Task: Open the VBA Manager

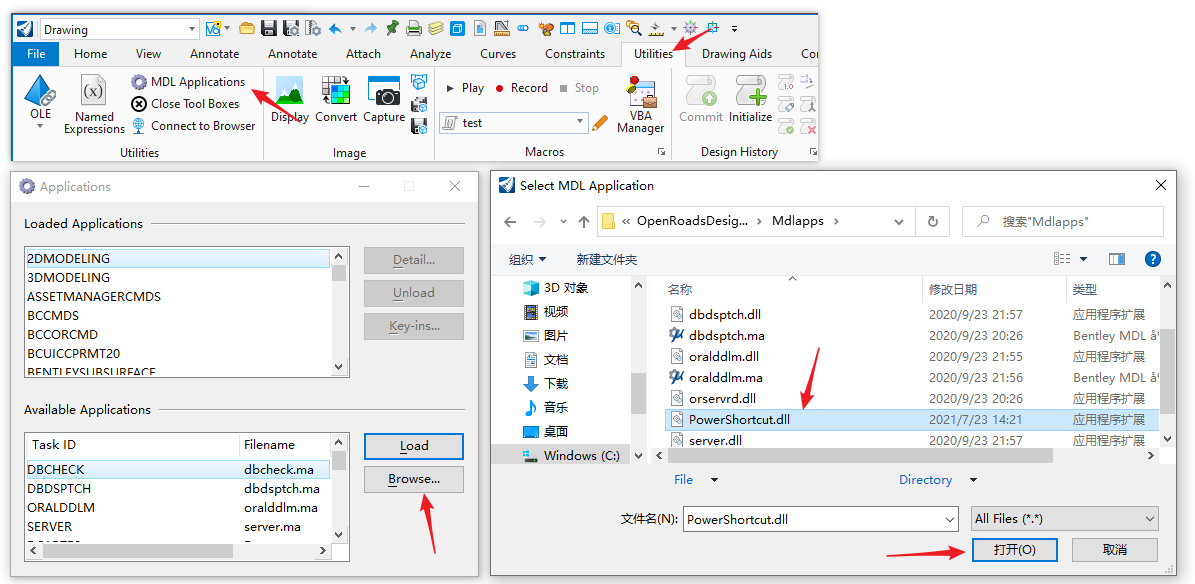Action: click(x=640, y=105)
